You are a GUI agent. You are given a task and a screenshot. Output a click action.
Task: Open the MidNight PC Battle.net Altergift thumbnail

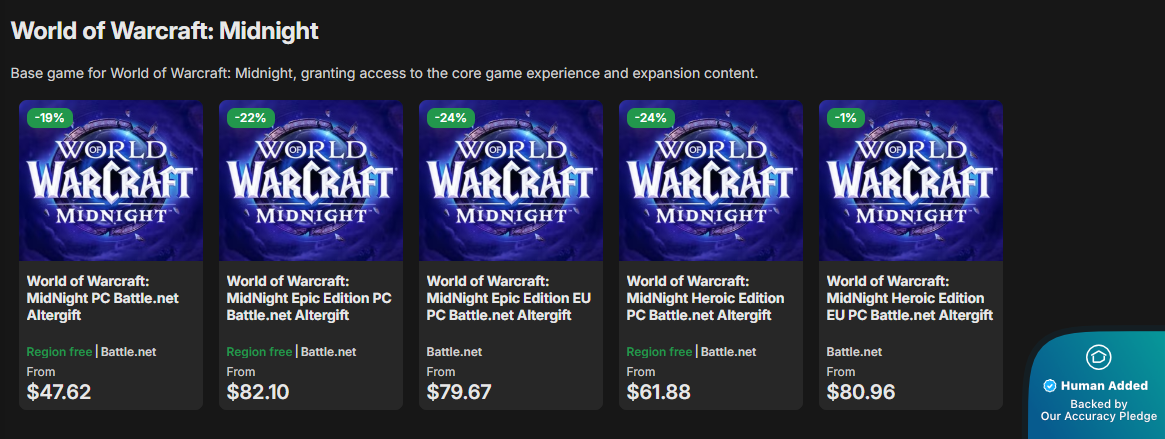(x=111, y=181)
